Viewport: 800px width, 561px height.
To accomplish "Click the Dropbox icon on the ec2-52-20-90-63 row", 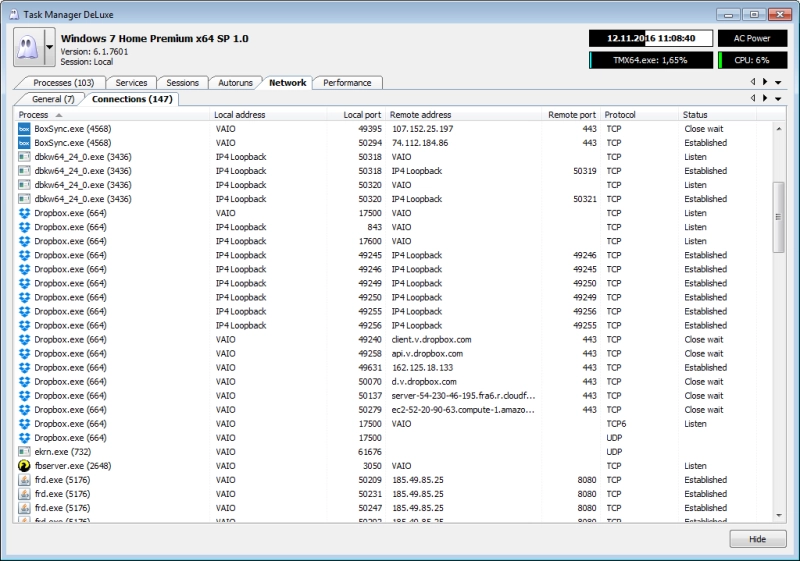I will [24, 410].
